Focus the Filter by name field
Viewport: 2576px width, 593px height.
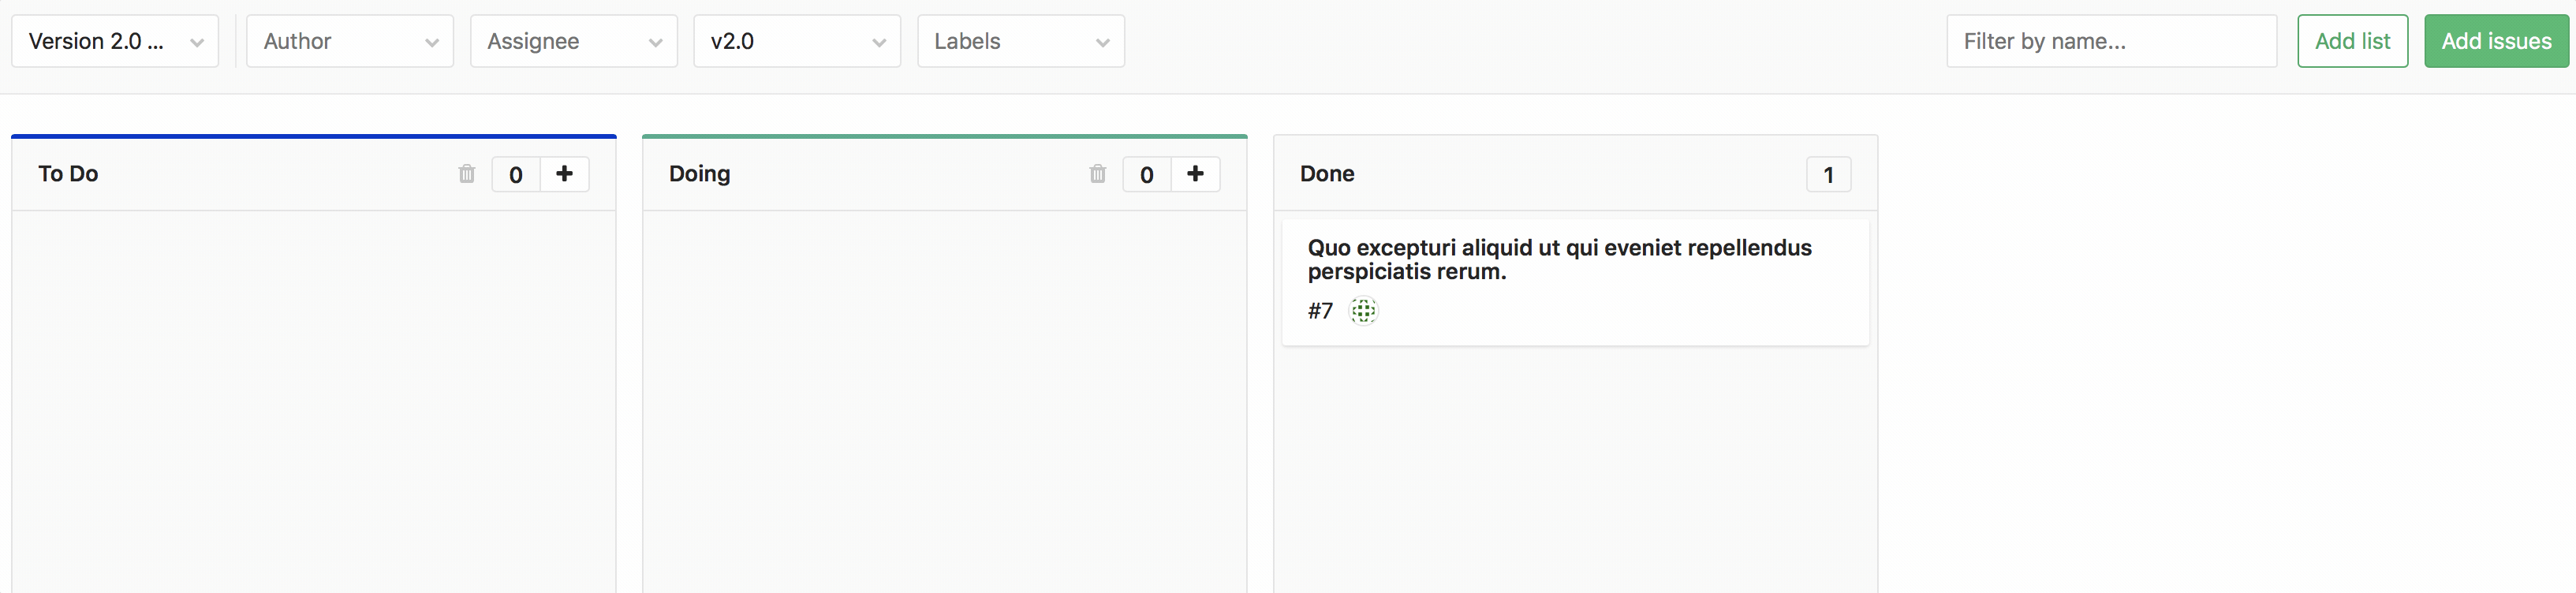pos(2111,41)
